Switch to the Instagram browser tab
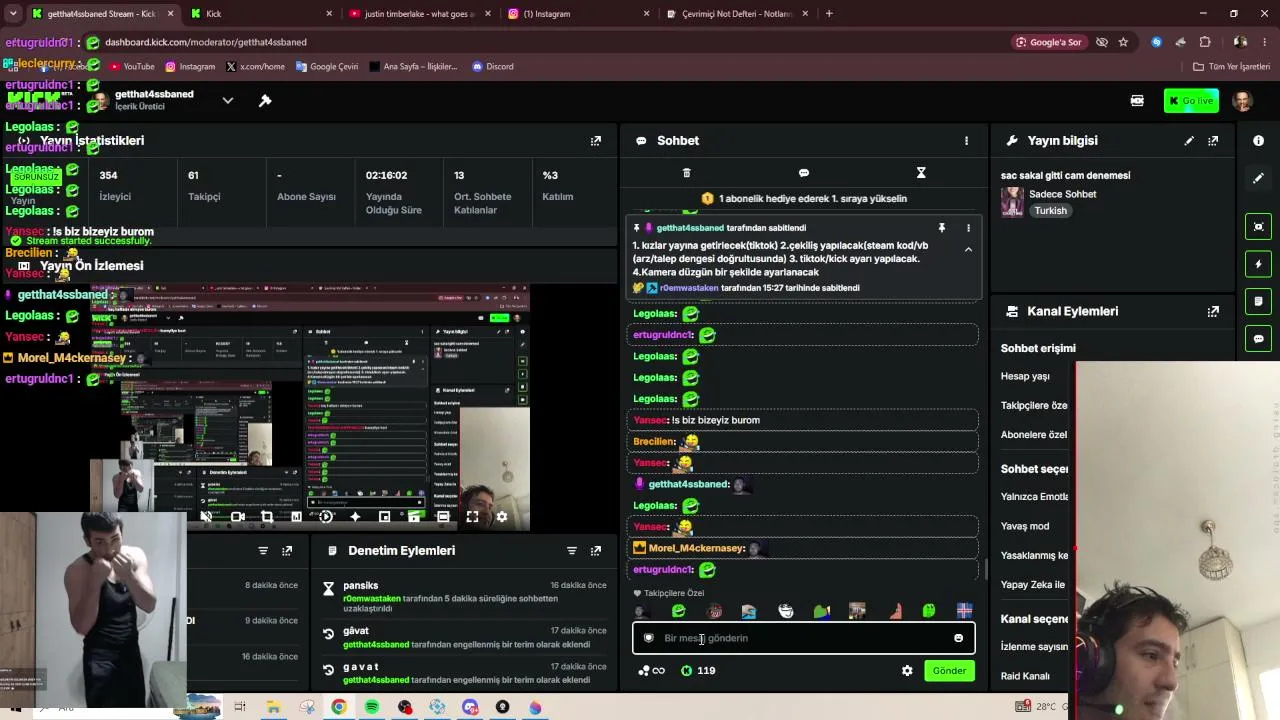This screenshot has height=720, width=1280. click(578, 14)
